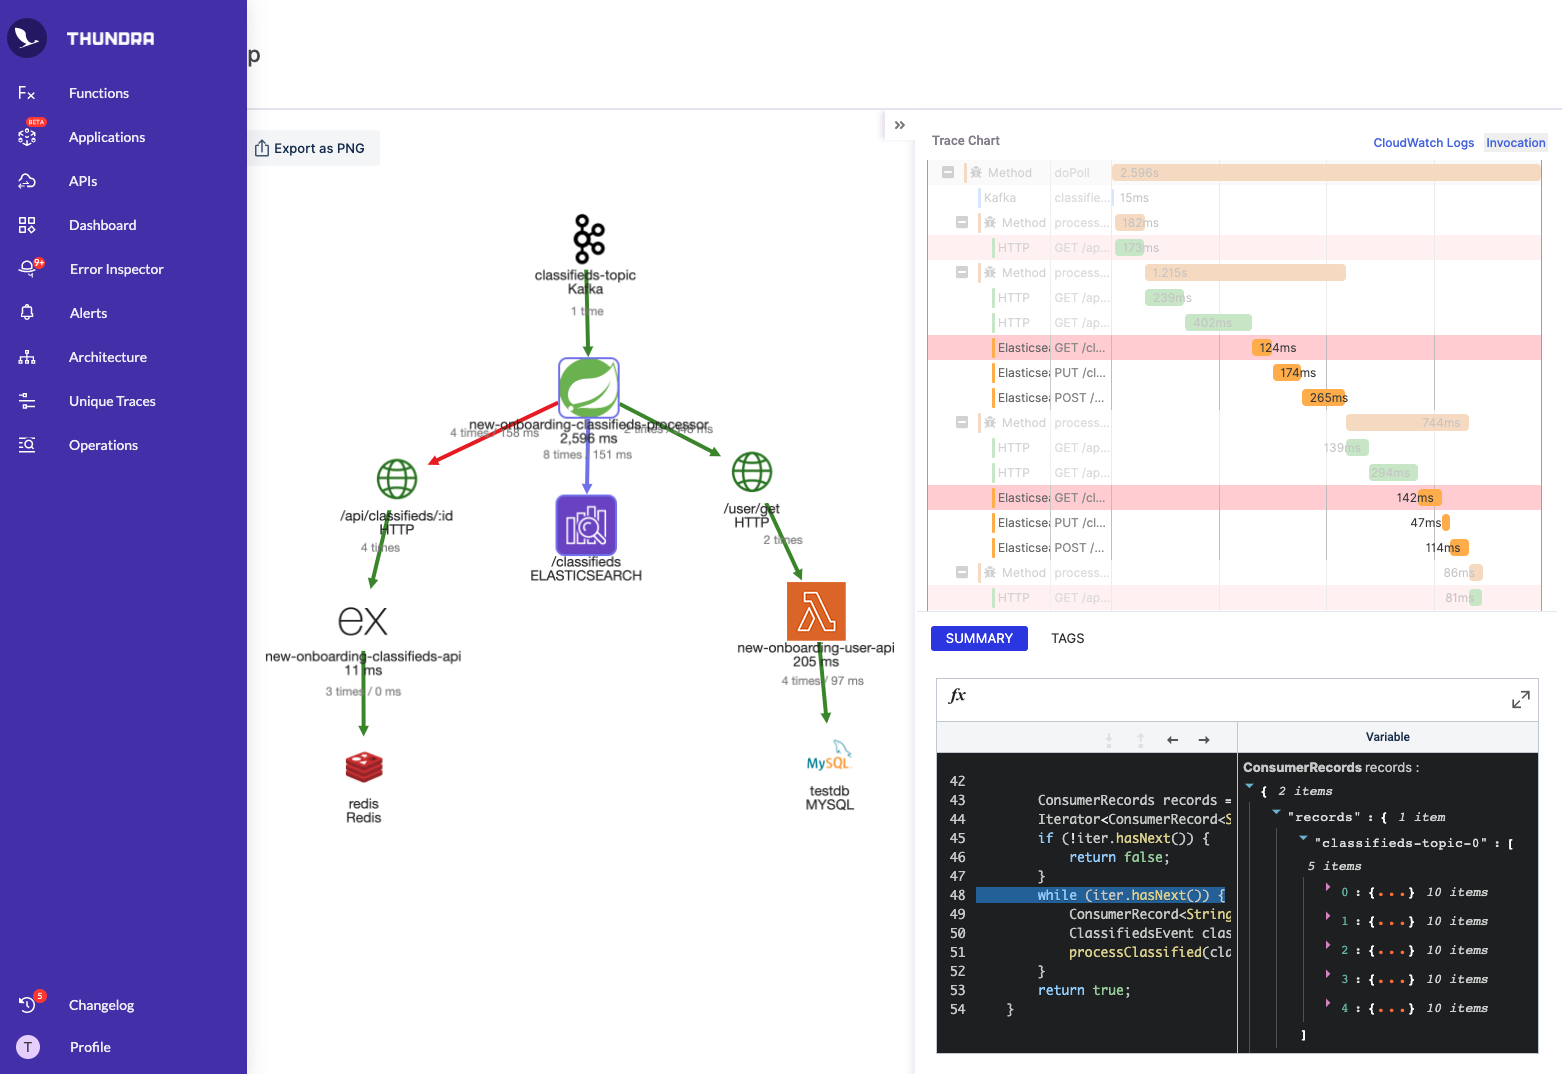1562x1074 pixels.
Task: Open Functions from the sidebar
Action: [99, 93]
